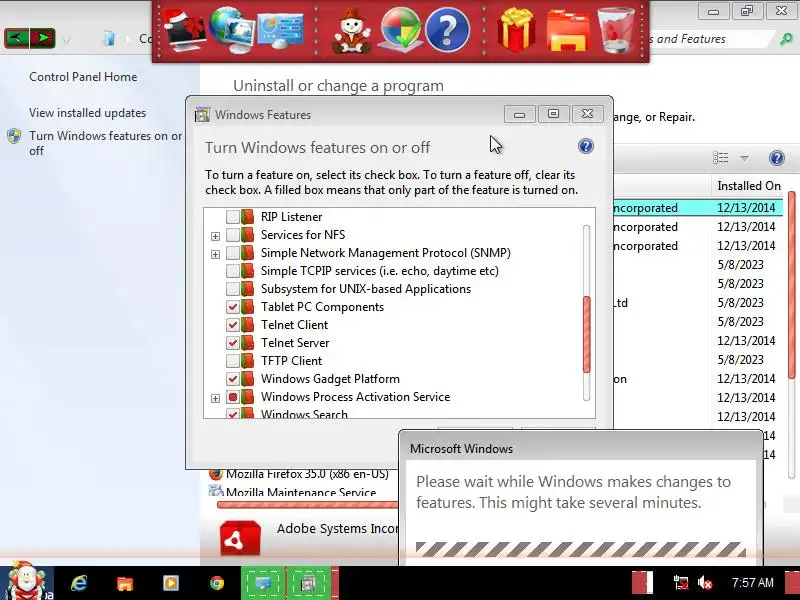Open the Recycle Bin icon in dock
This screenshot has width=800, height=600.
(x=616, y=30)
